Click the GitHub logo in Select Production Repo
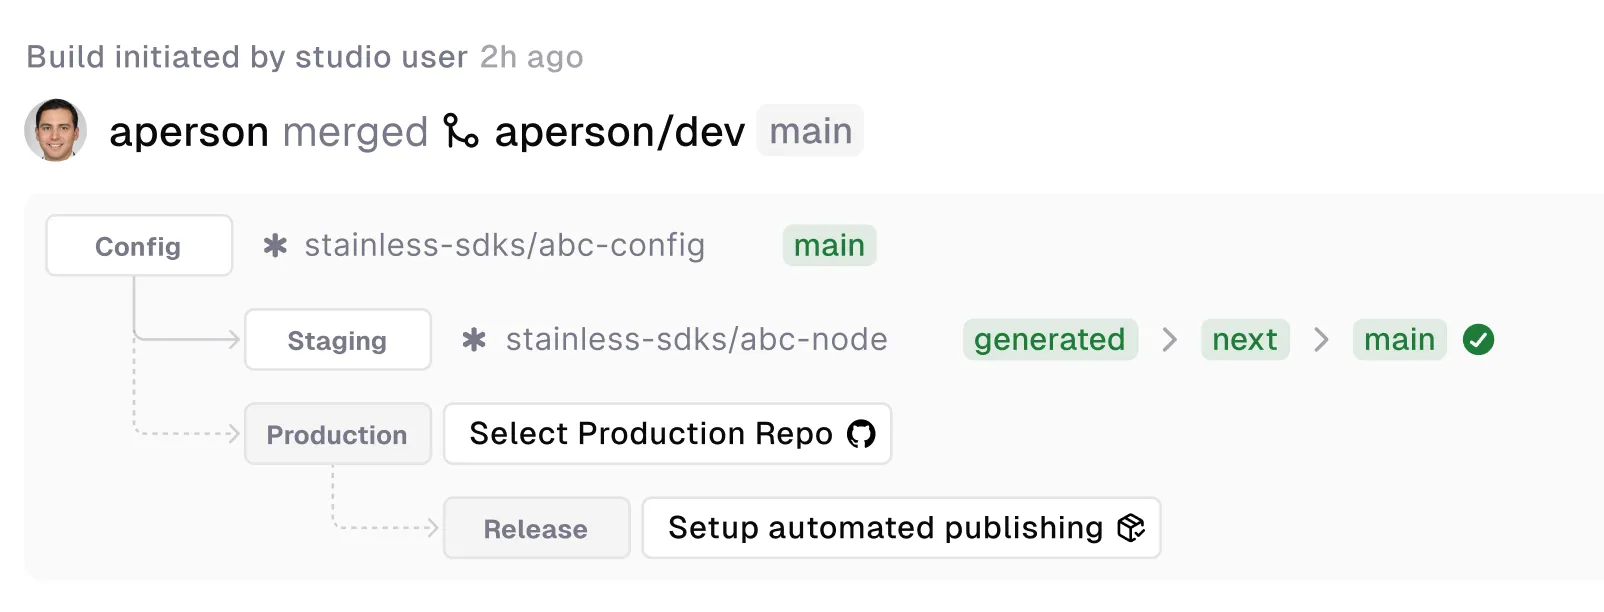 tap(861, 433)
